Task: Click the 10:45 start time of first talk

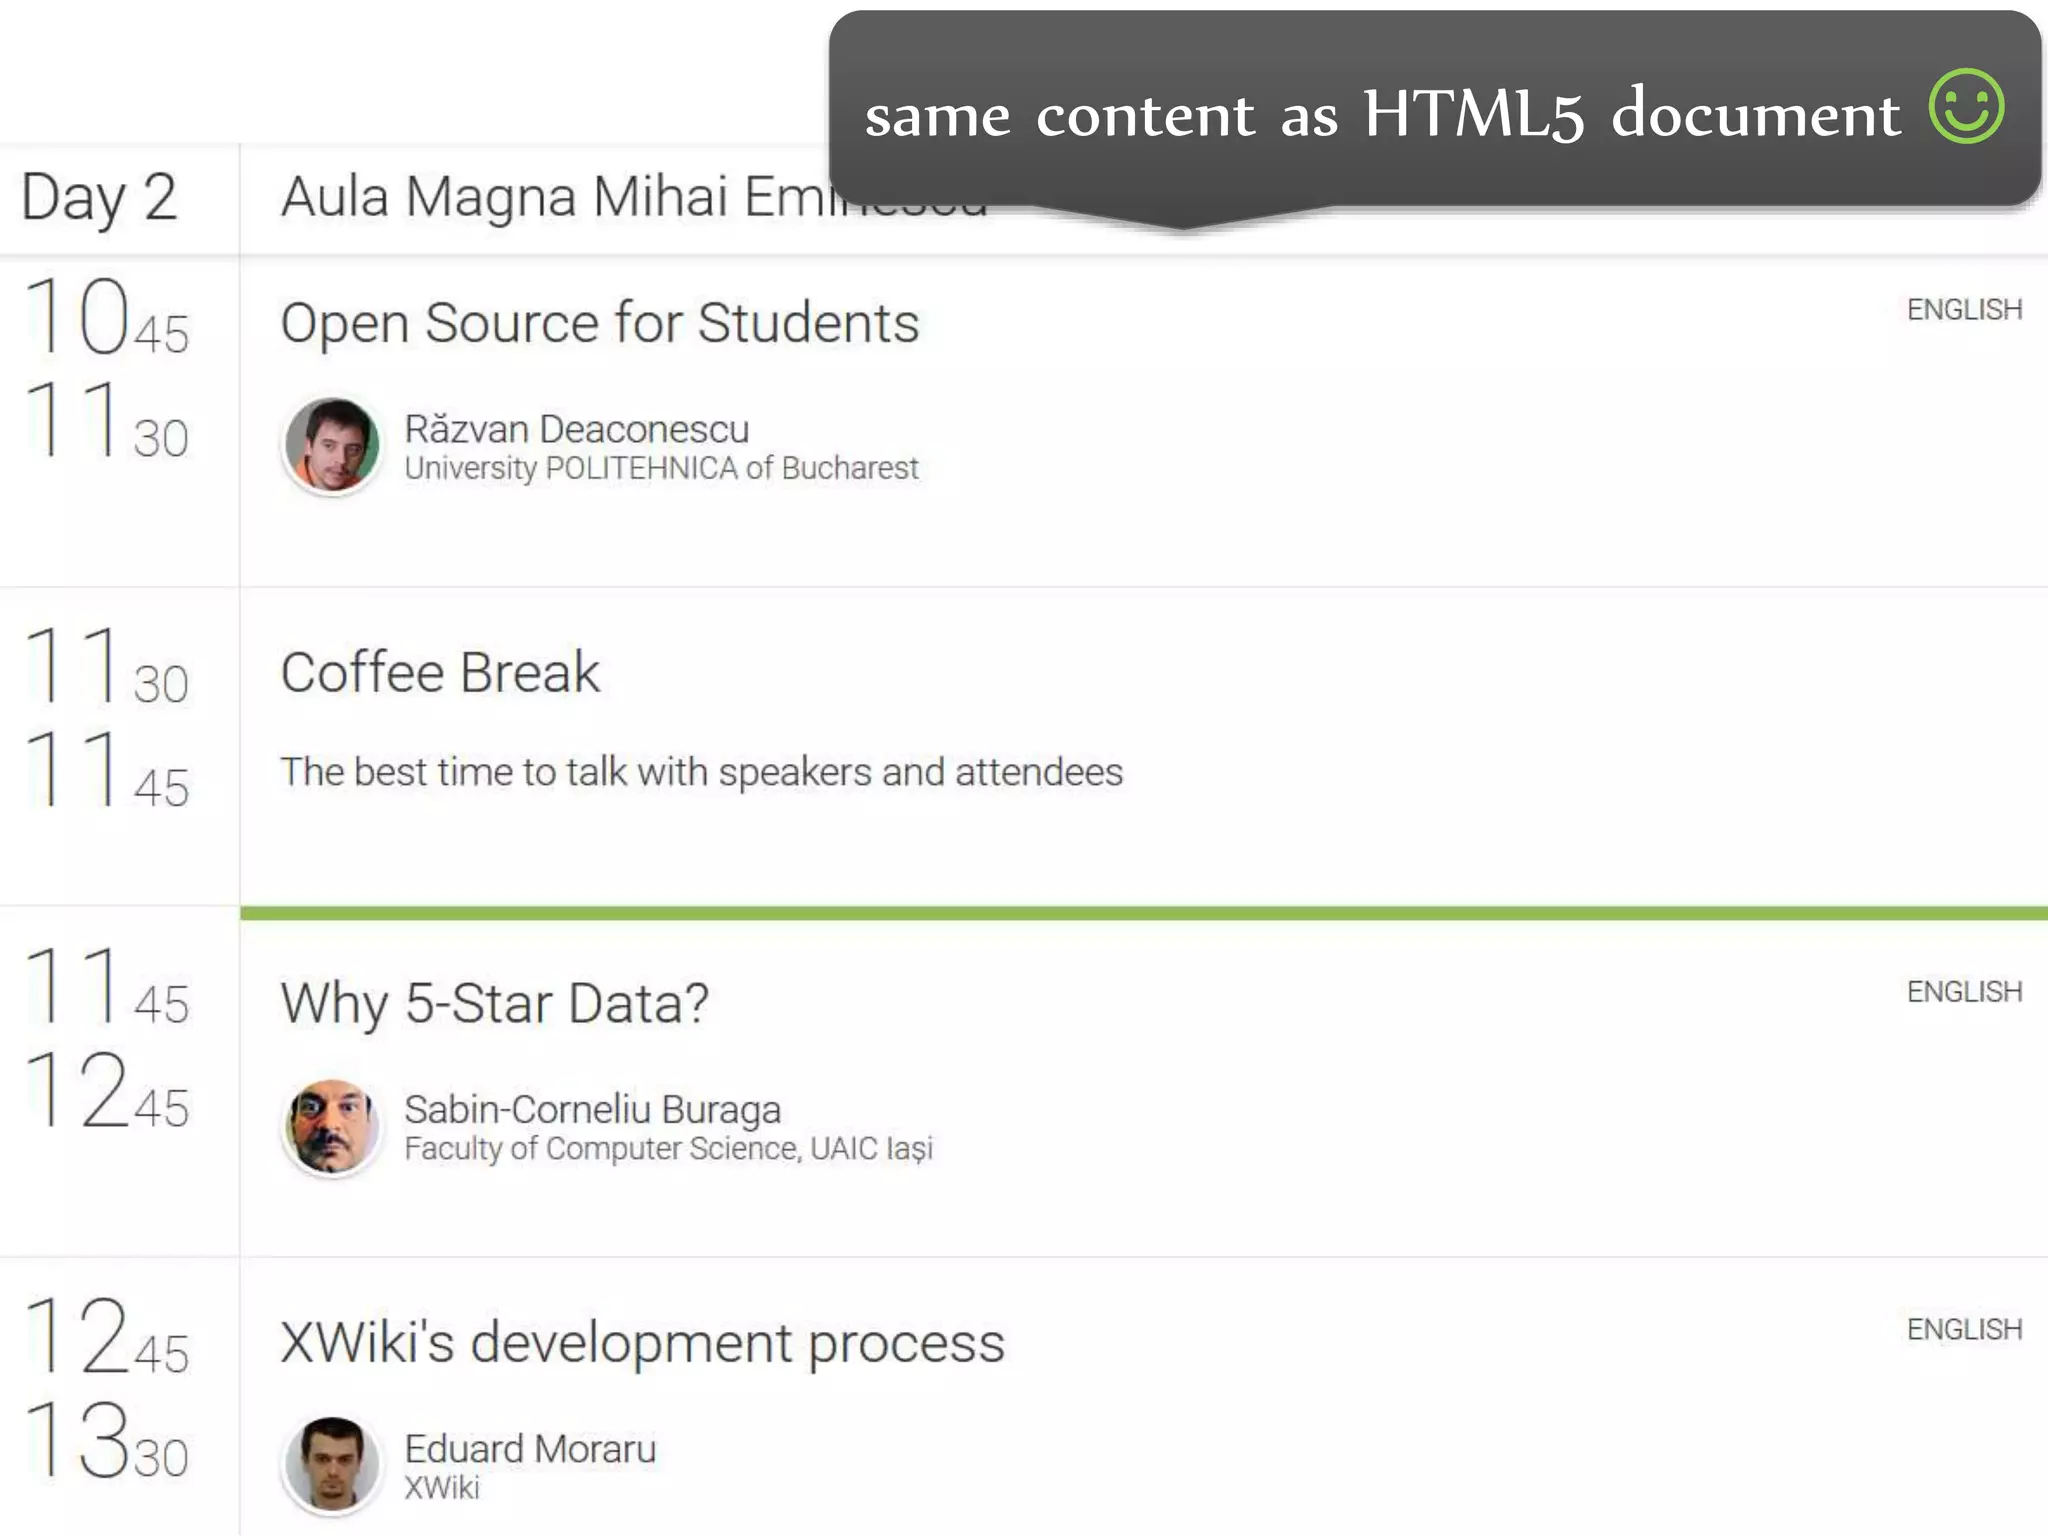Action: pyautogui.click(x=106, y=316)
